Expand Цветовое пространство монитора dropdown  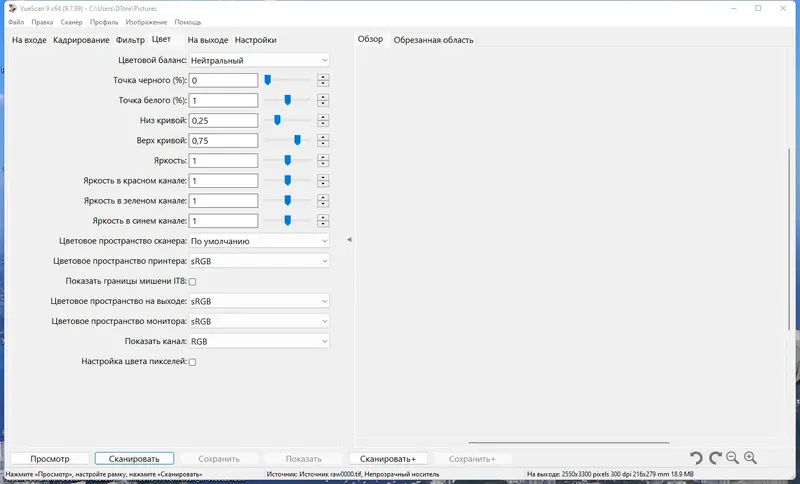[x=259, y=321]
